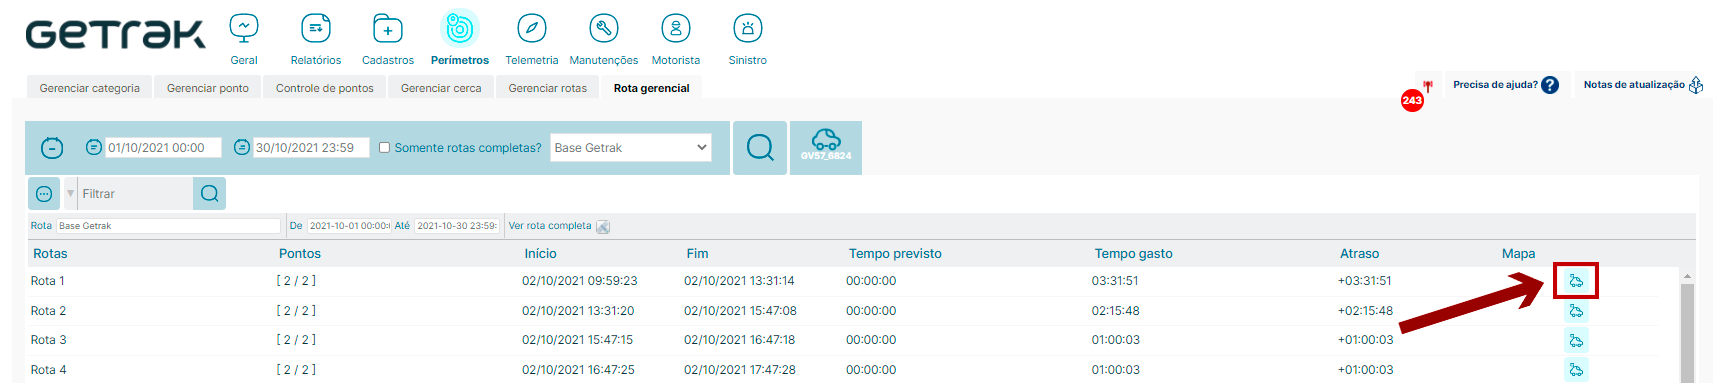
Task: Click the table's vertical scrollbar thumb
Action: (1687, 333)
